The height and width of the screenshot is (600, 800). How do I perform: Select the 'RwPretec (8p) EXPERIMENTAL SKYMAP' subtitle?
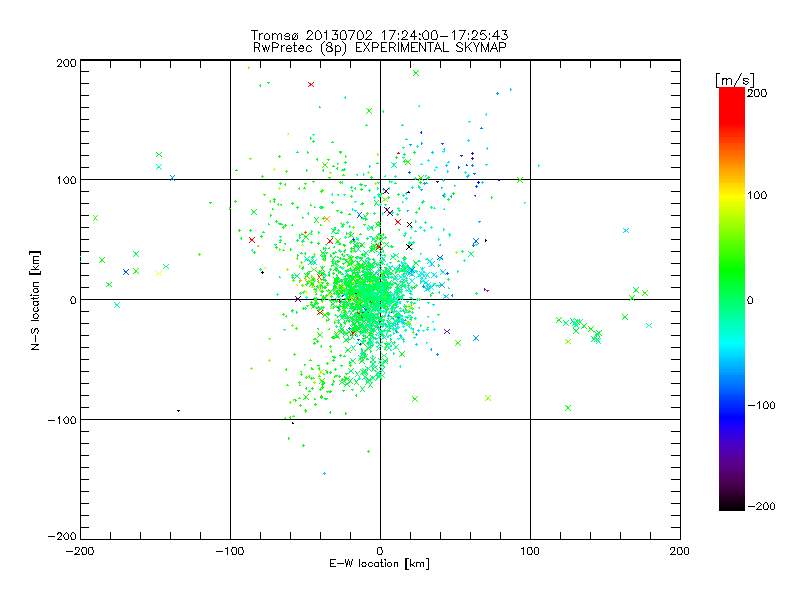[380, 48]
